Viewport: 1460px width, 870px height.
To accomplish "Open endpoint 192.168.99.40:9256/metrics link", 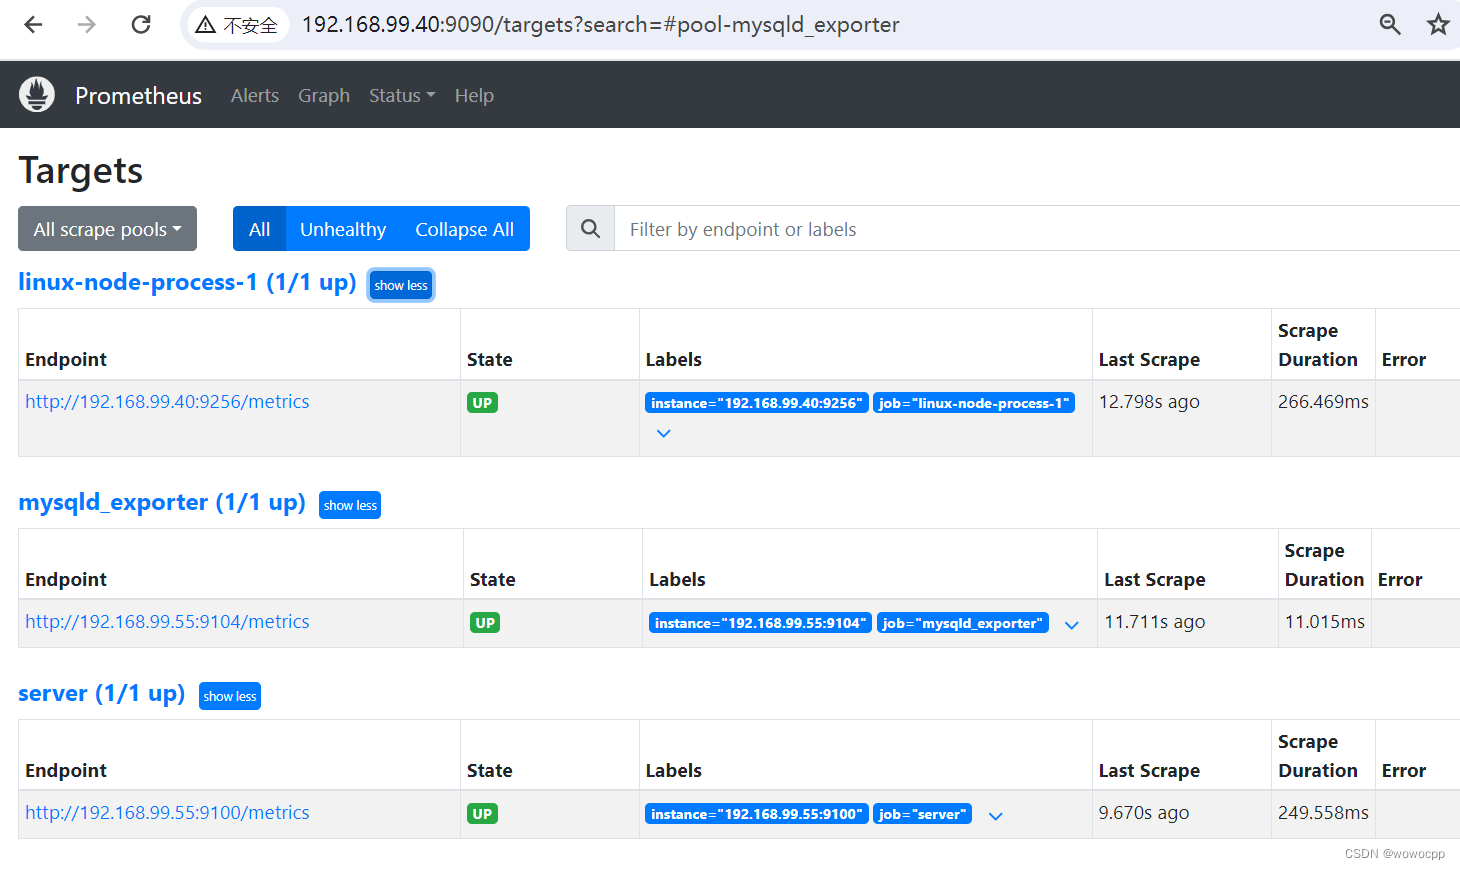I will click(x=167, y=401).
